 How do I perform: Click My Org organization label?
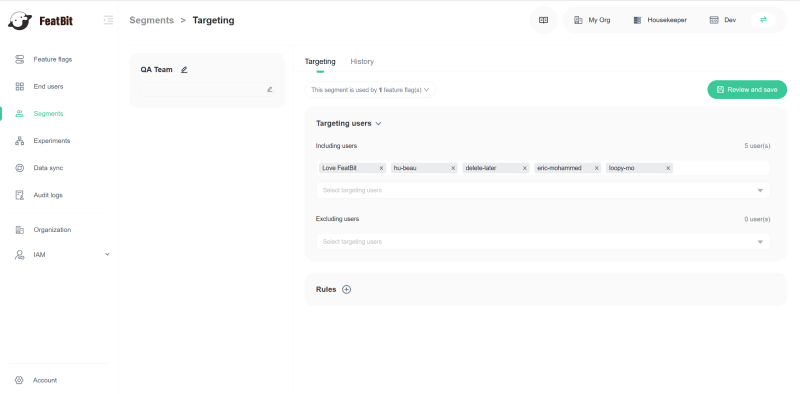click(599, 20)
